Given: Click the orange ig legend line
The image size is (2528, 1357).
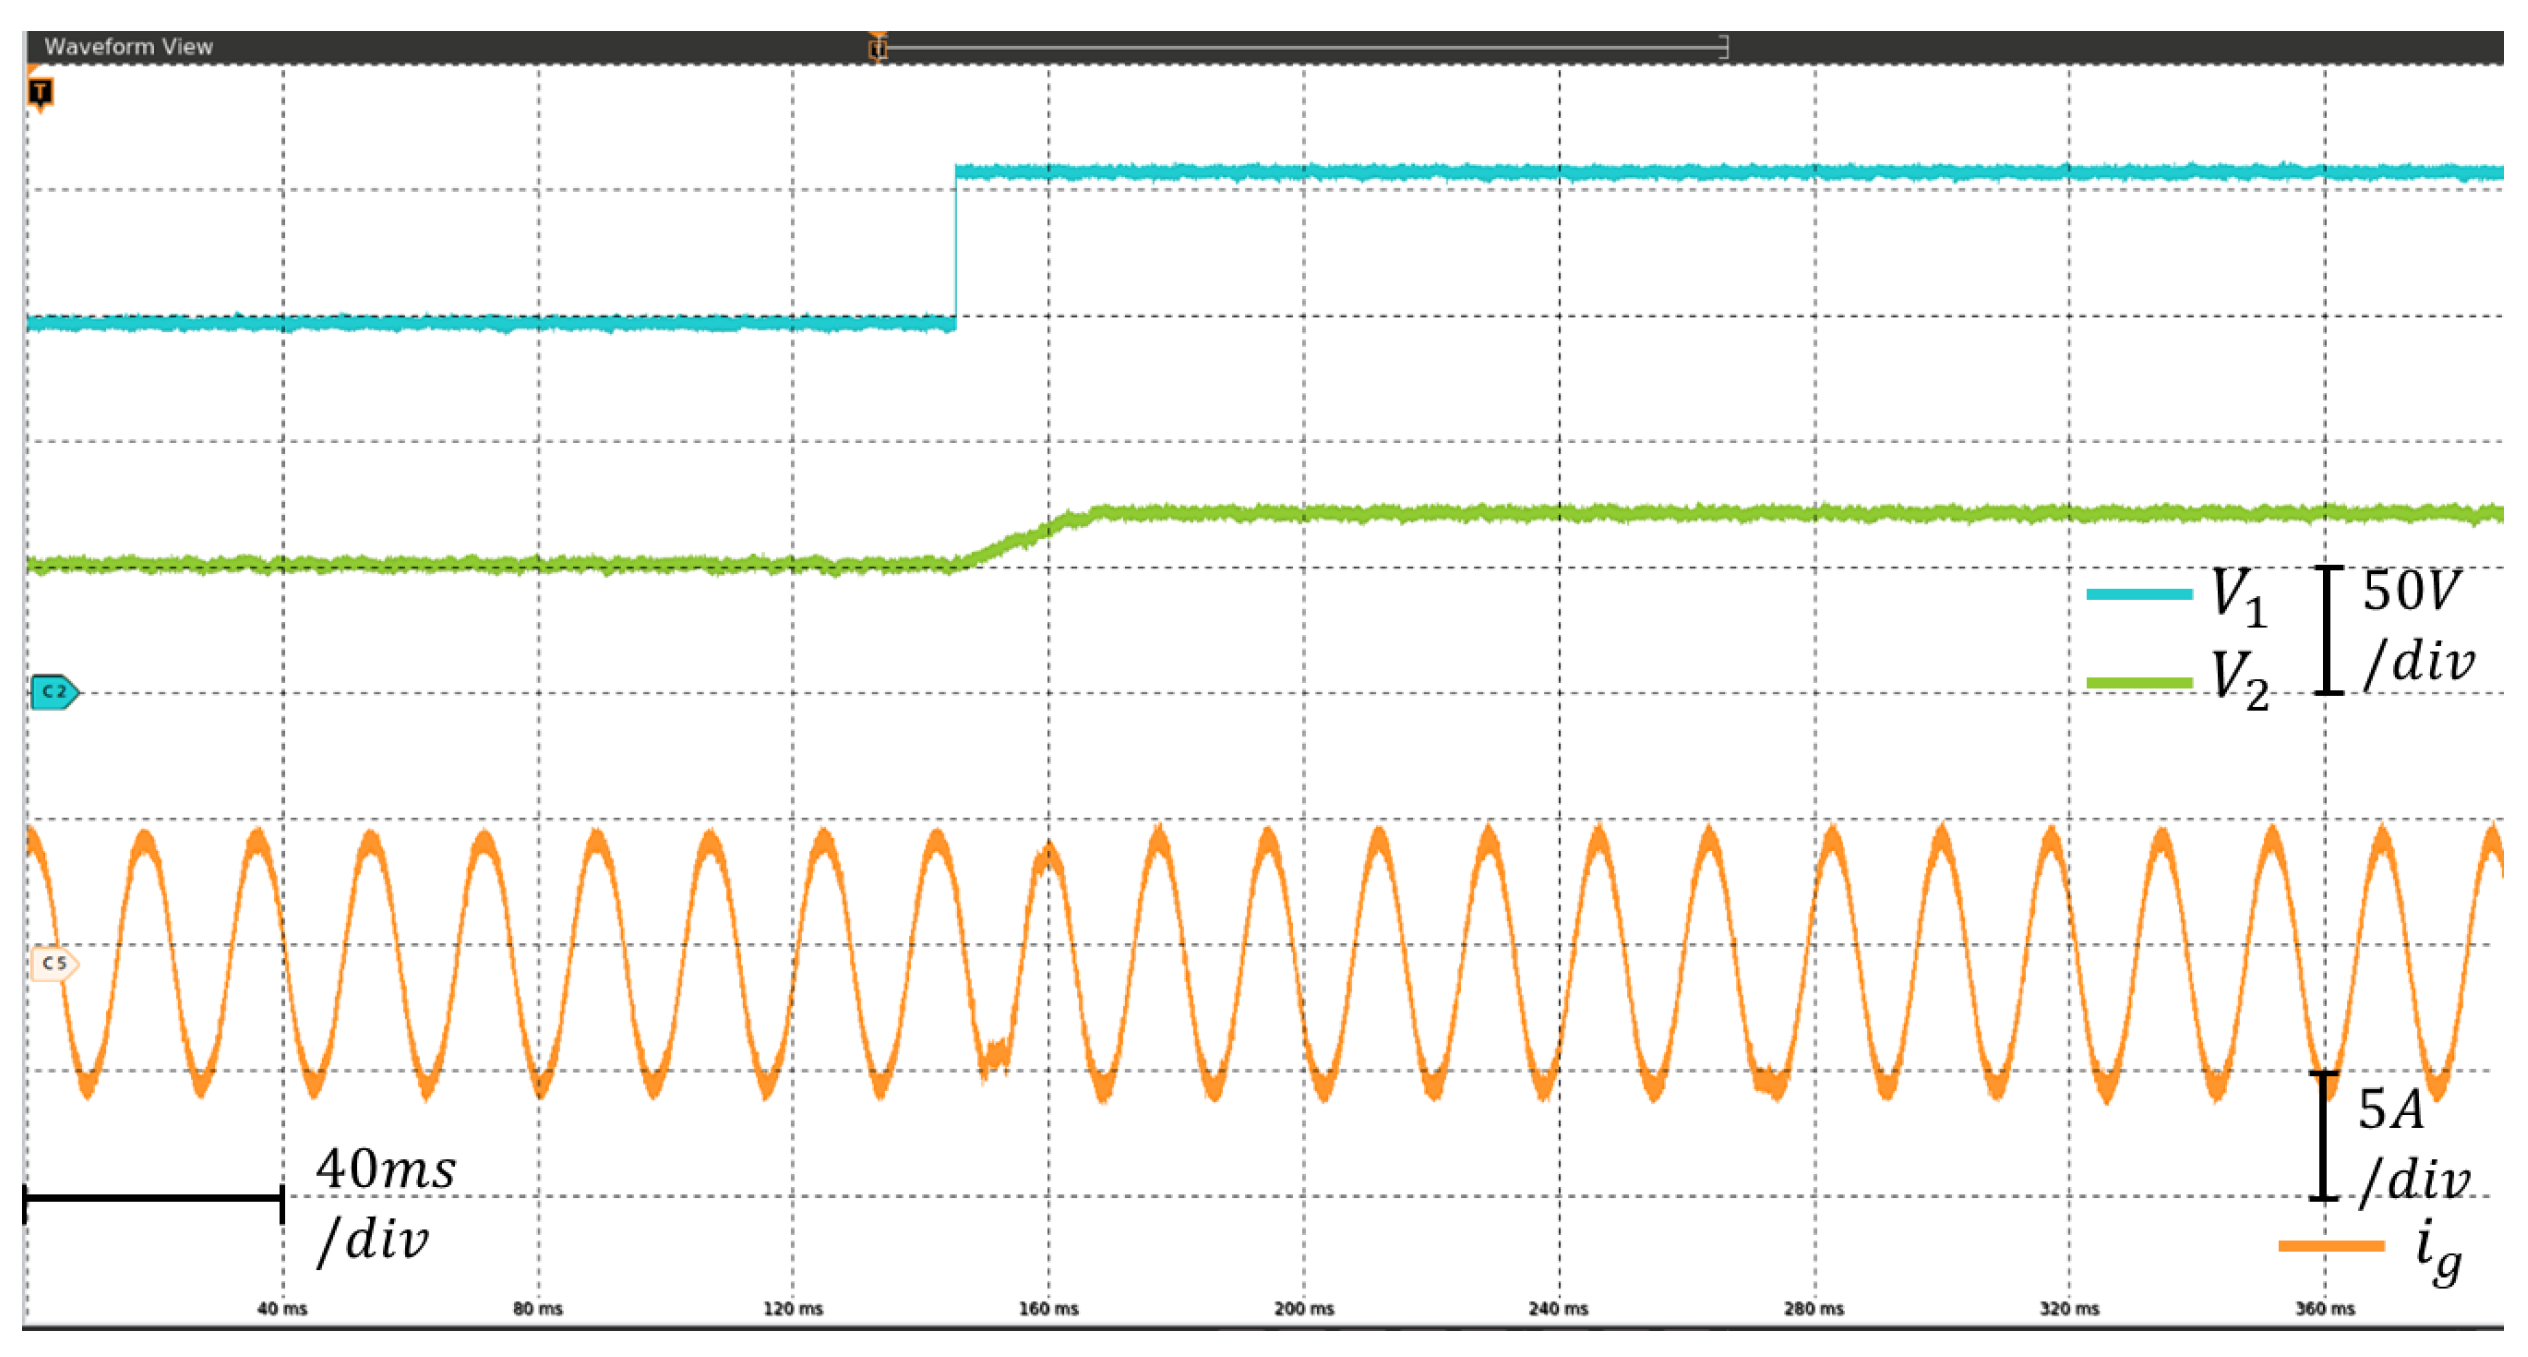Looking at the screenshot, I should coord(2330,1245).
